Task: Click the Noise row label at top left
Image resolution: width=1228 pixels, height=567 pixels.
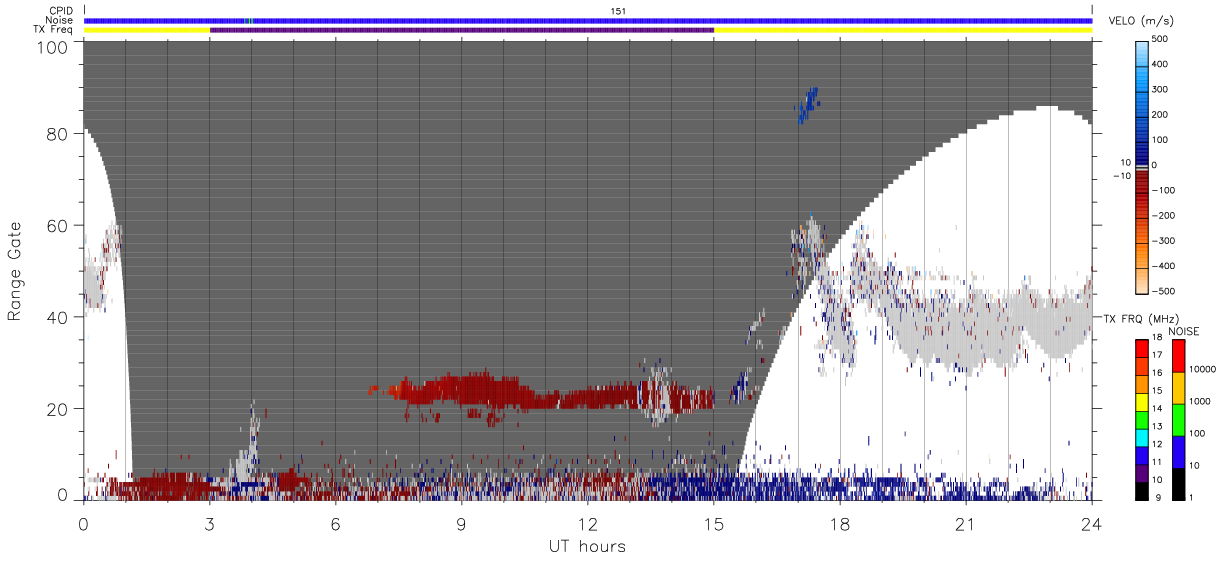Action: 60,20
